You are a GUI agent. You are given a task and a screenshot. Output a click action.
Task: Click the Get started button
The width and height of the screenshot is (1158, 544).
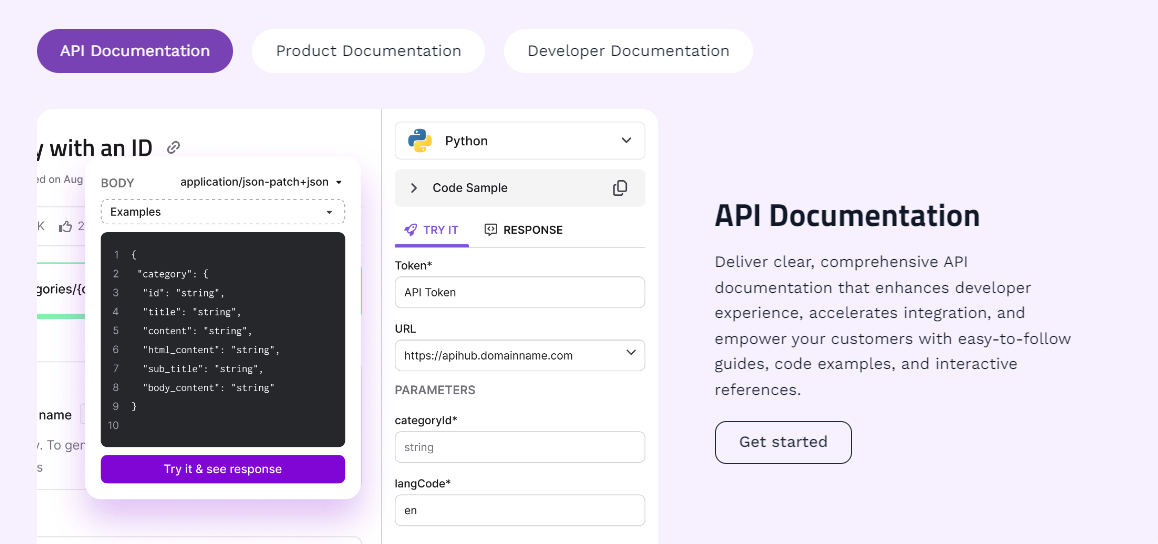[783, 442]
